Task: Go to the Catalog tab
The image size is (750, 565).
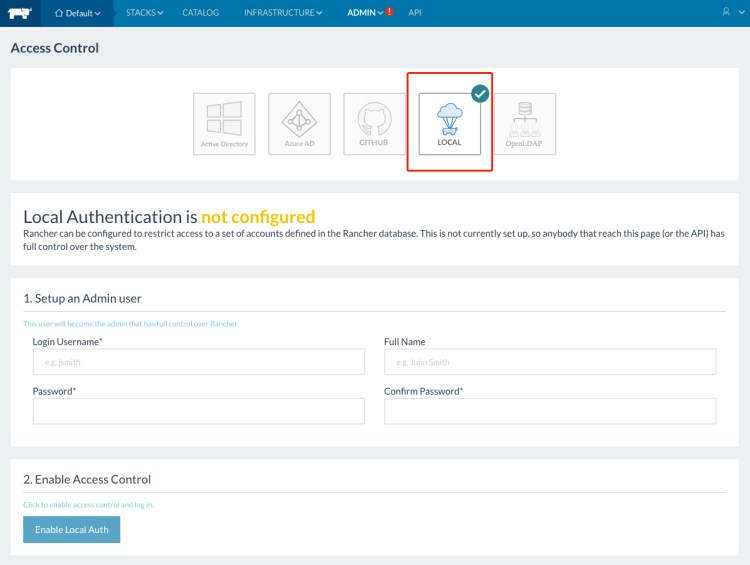Action: tap(200, 13)
